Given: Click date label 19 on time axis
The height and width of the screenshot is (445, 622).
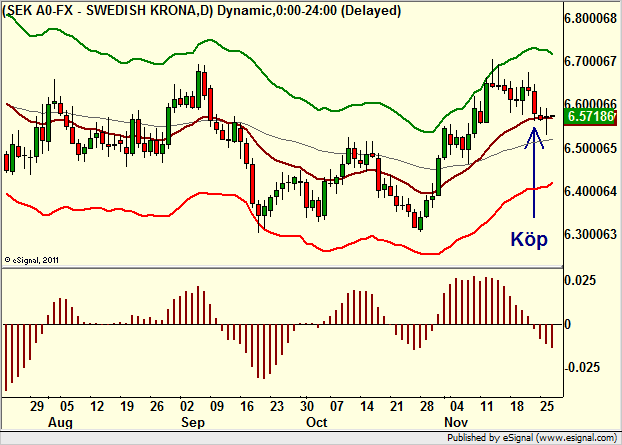Looking at the screenshot, I should (127, 407).
